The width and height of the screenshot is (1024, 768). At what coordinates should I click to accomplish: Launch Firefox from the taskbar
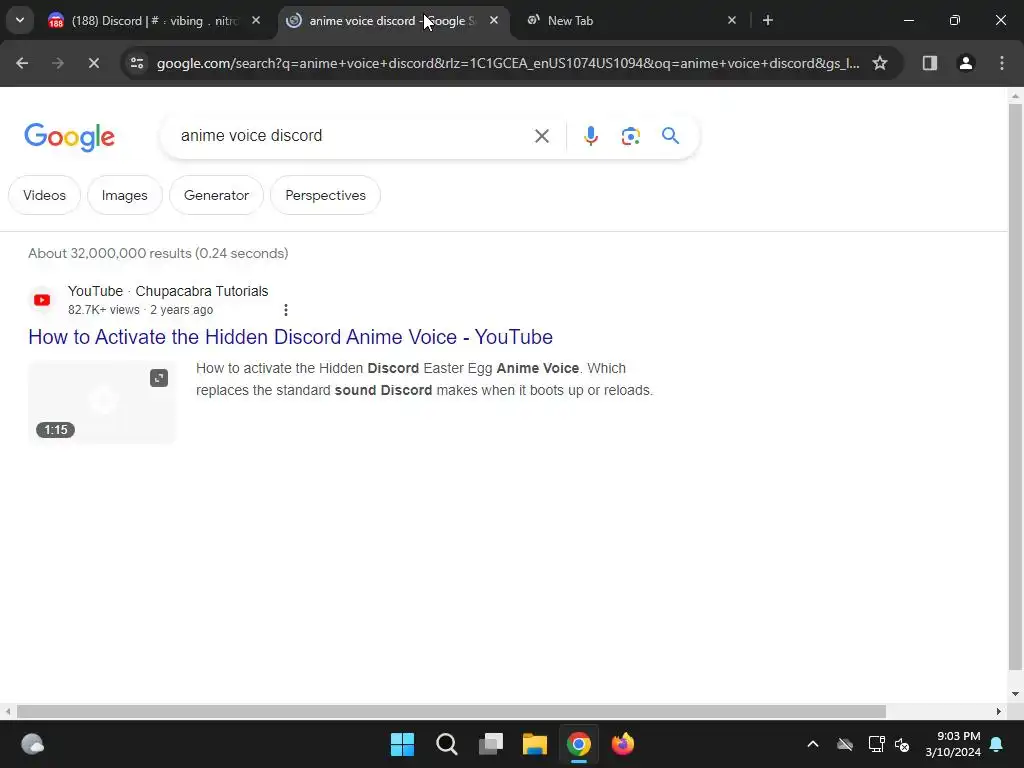point(623,744)
